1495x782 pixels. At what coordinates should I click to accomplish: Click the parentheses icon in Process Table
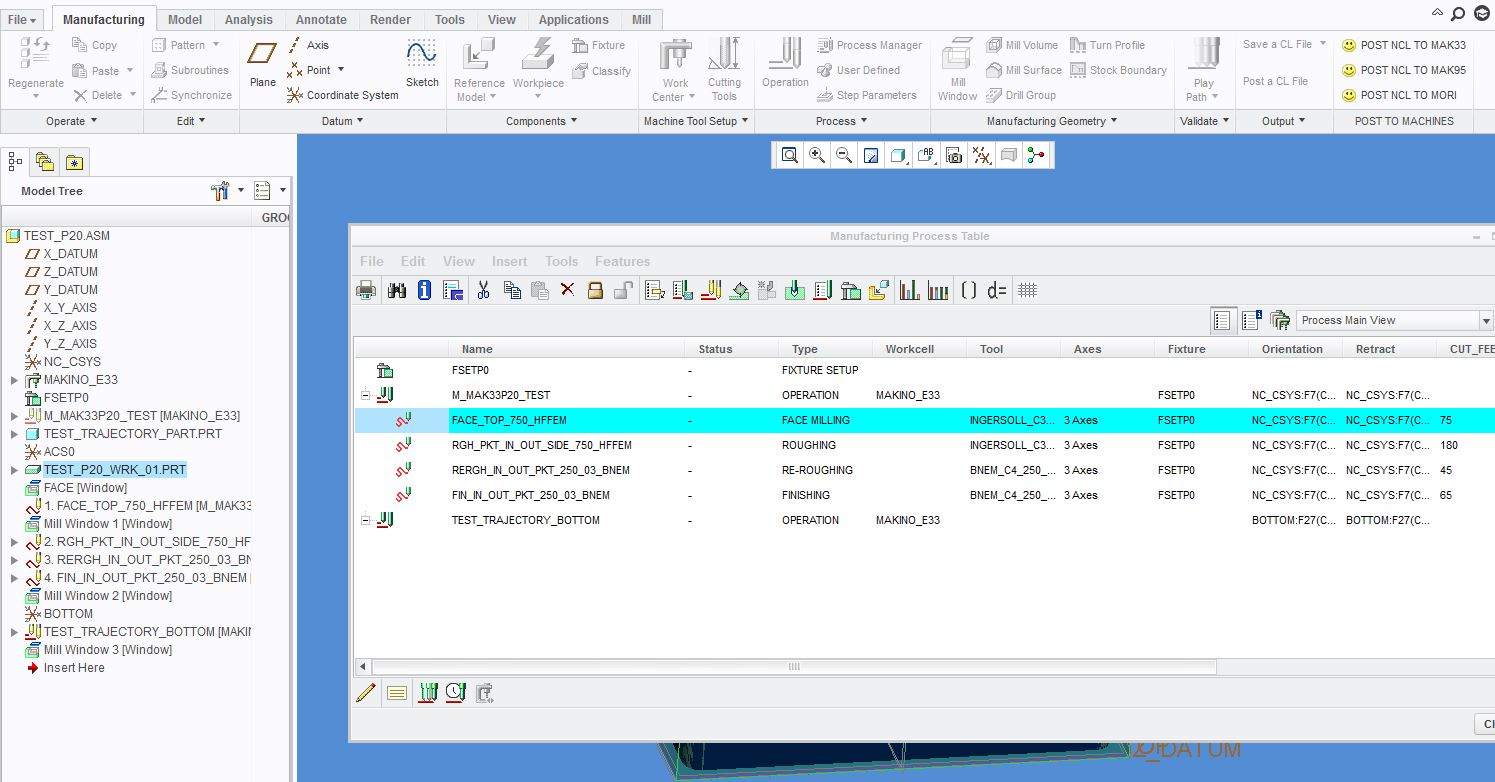coord(968,290)
